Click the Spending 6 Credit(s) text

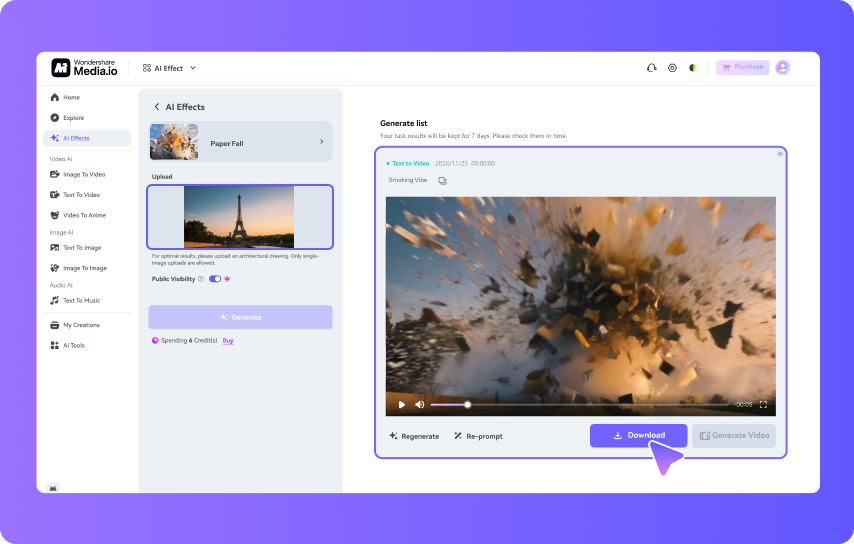point(189,340)
